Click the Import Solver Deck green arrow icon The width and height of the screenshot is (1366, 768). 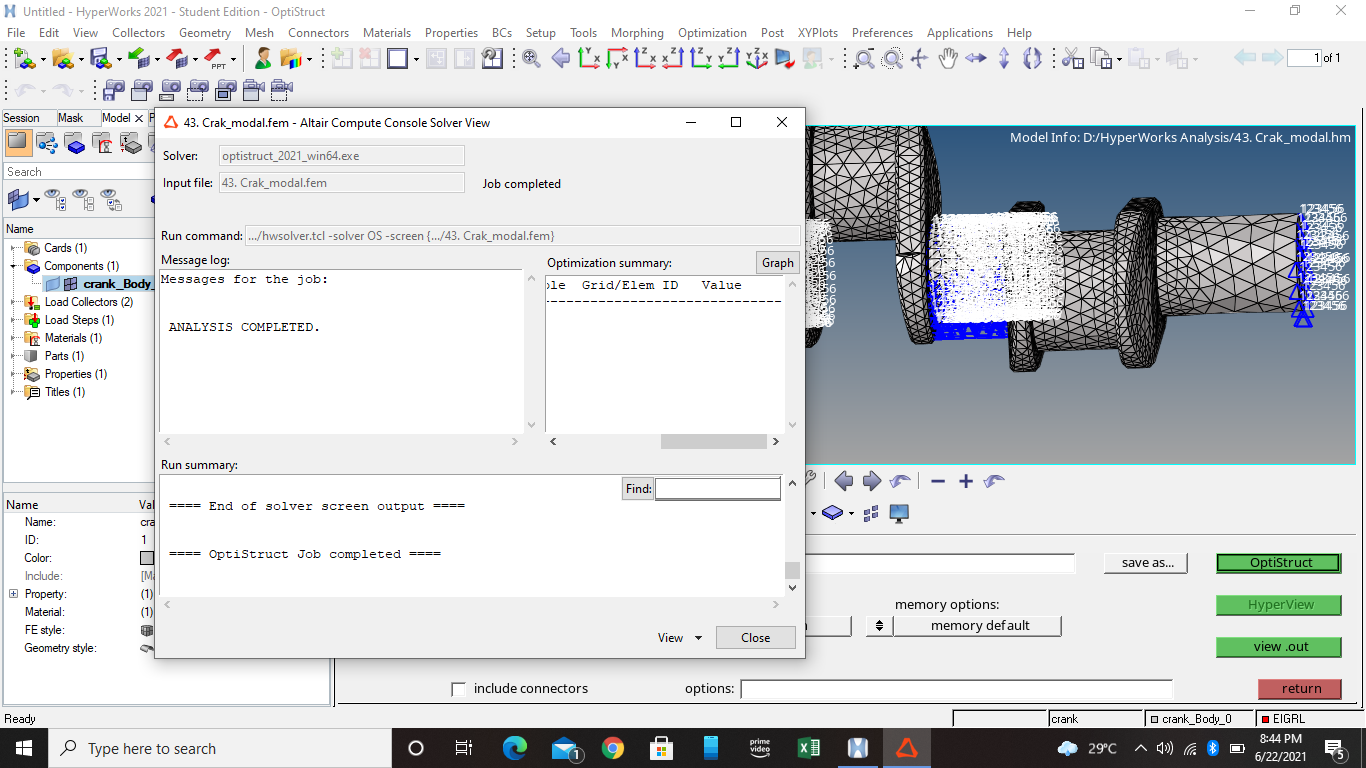click(x=138, y=59)
